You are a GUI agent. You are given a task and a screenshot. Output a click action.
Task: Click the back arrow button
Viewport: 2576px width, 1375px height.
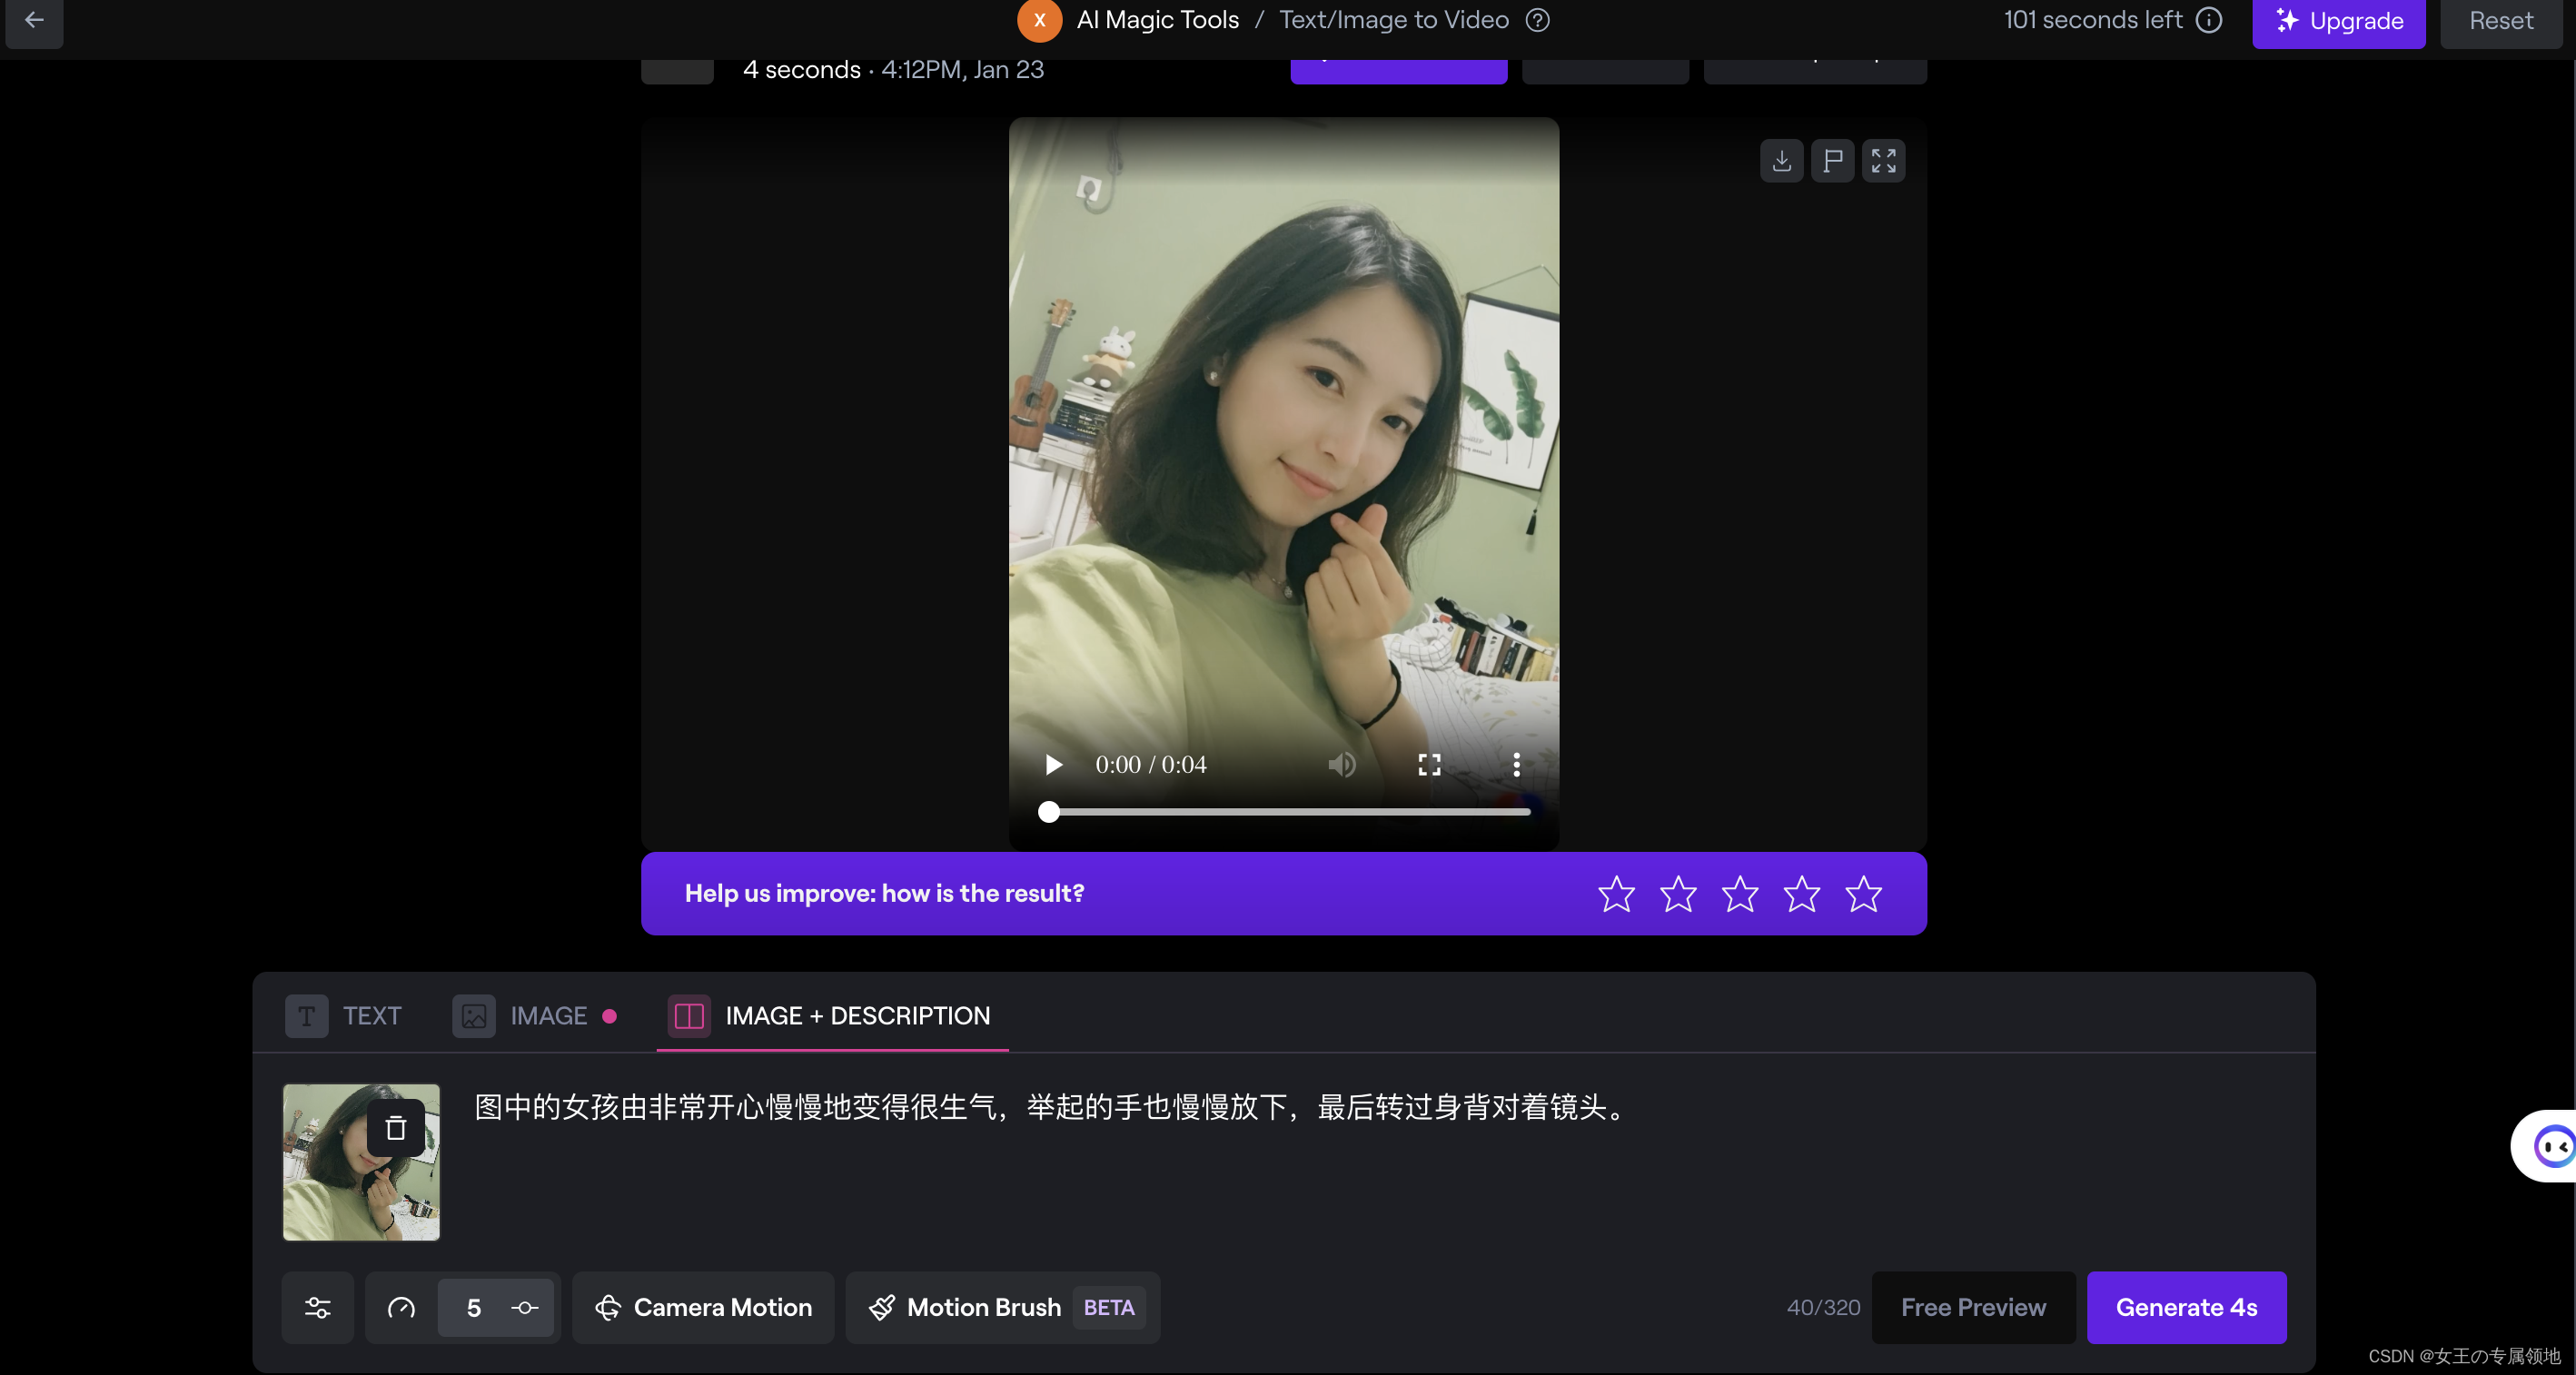(x=34, y=20)
